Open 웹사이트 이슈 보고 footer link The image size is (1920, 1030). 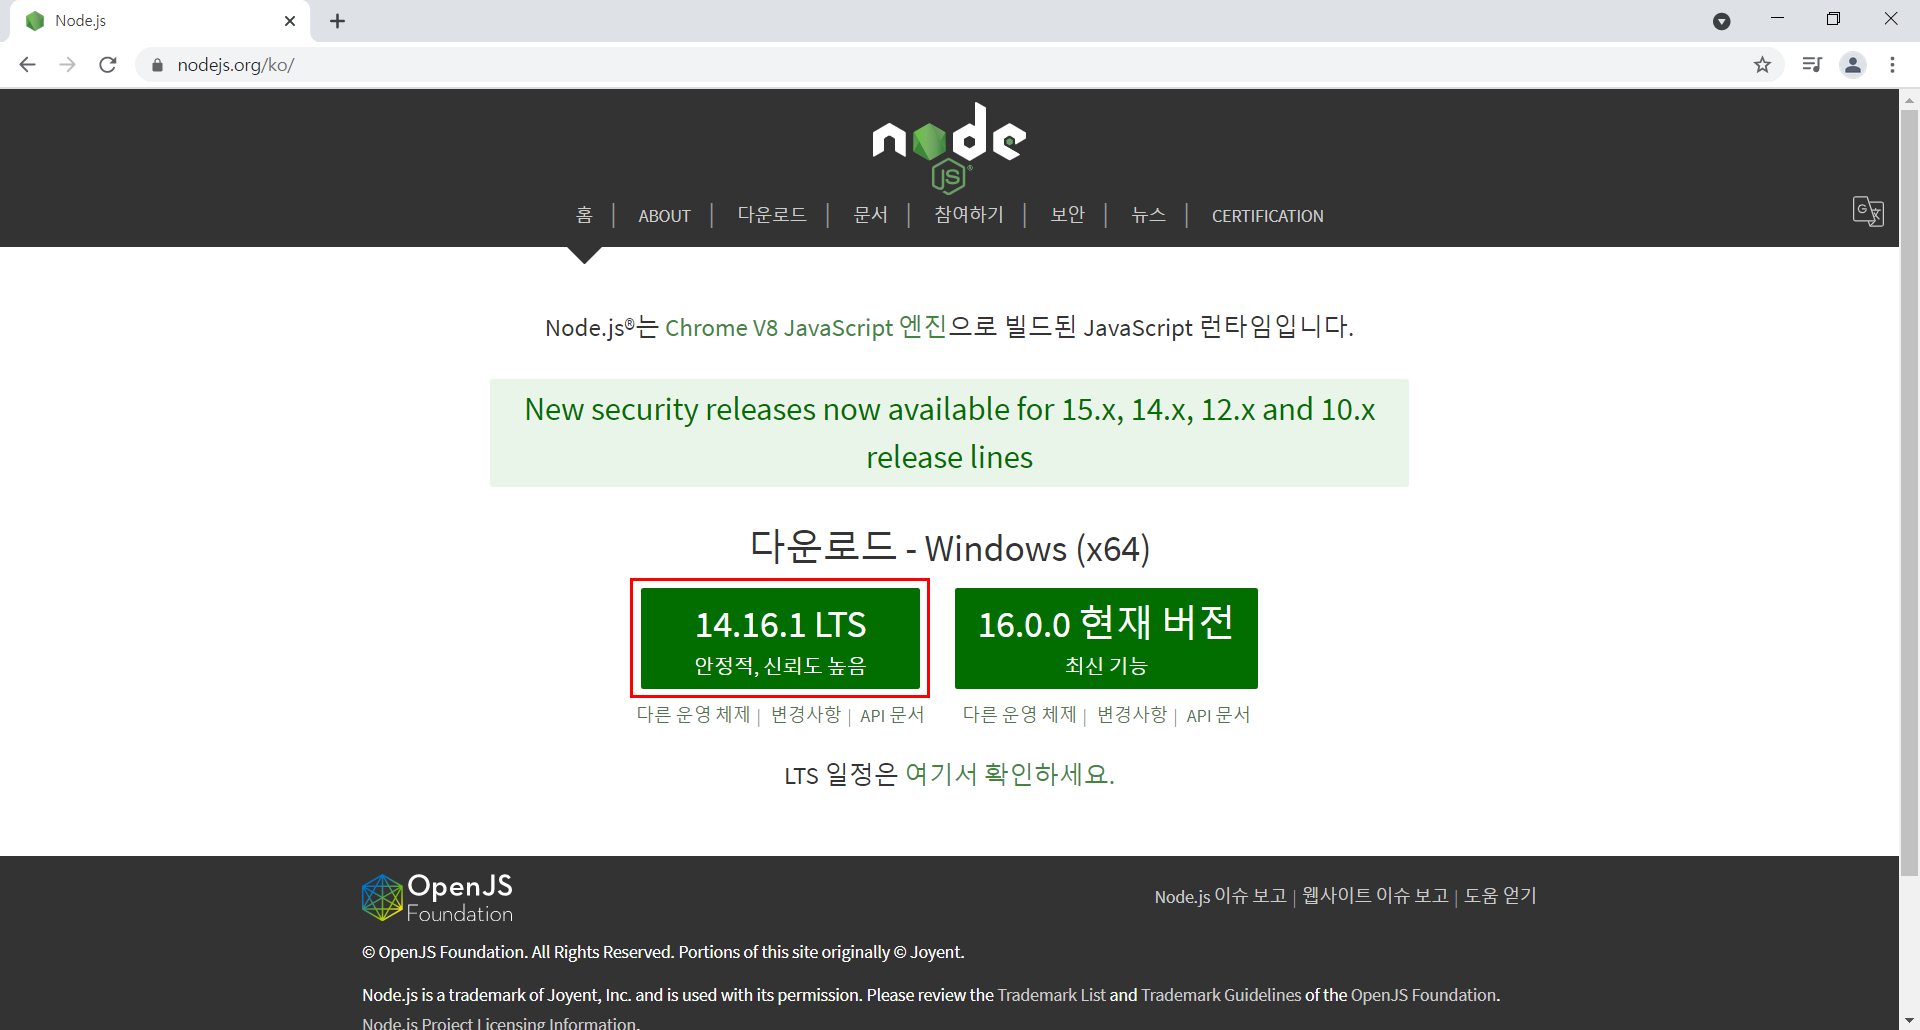click(1375, 896)
